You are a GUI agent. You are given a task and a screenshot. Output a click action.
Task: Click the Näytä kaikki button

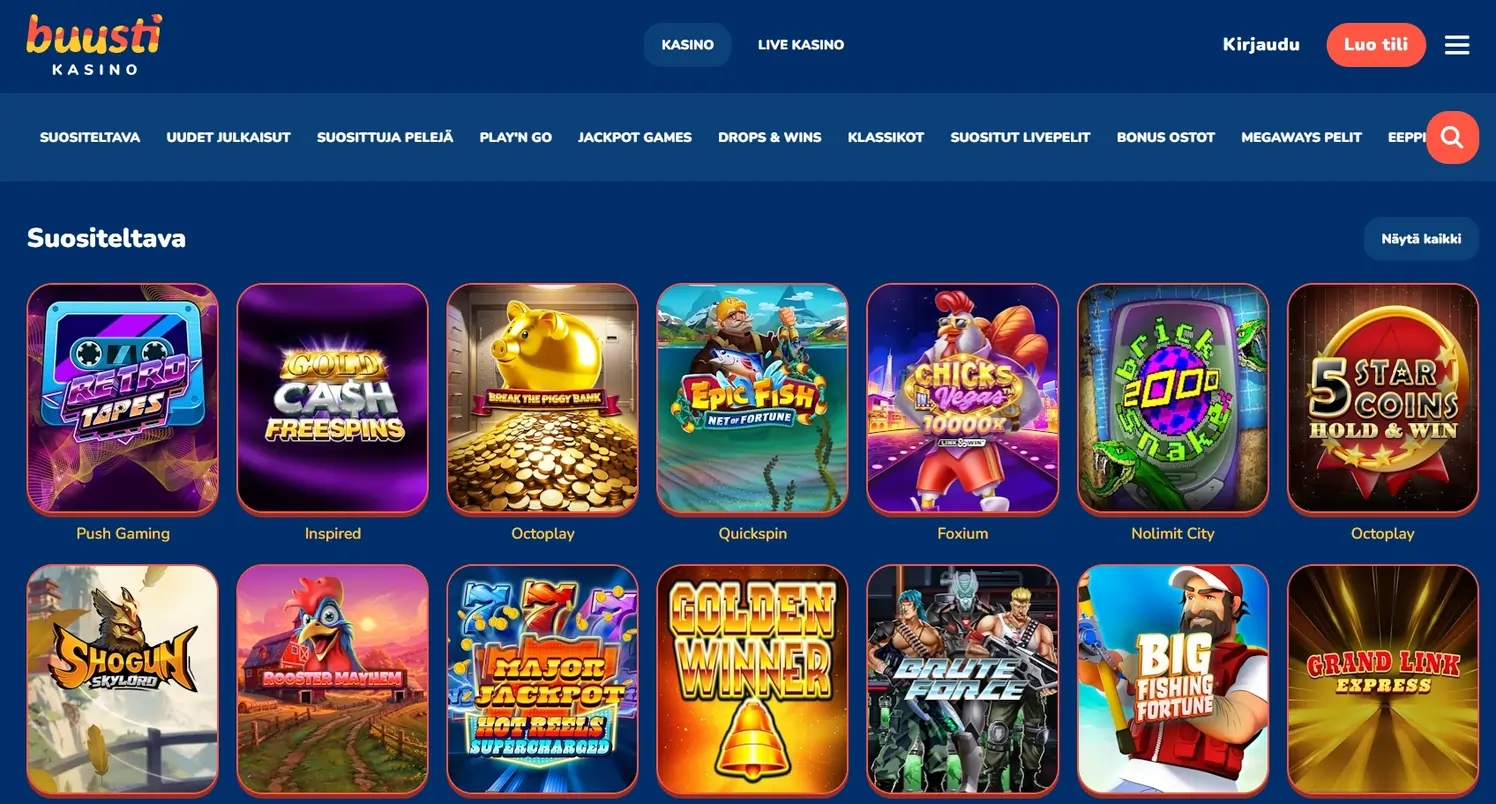click(x=1421, y=239)
